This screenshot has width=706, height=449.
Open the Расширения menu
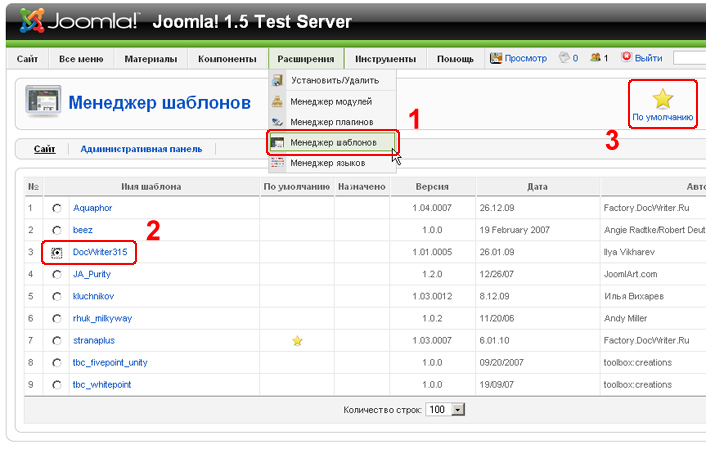click(306, 59)
